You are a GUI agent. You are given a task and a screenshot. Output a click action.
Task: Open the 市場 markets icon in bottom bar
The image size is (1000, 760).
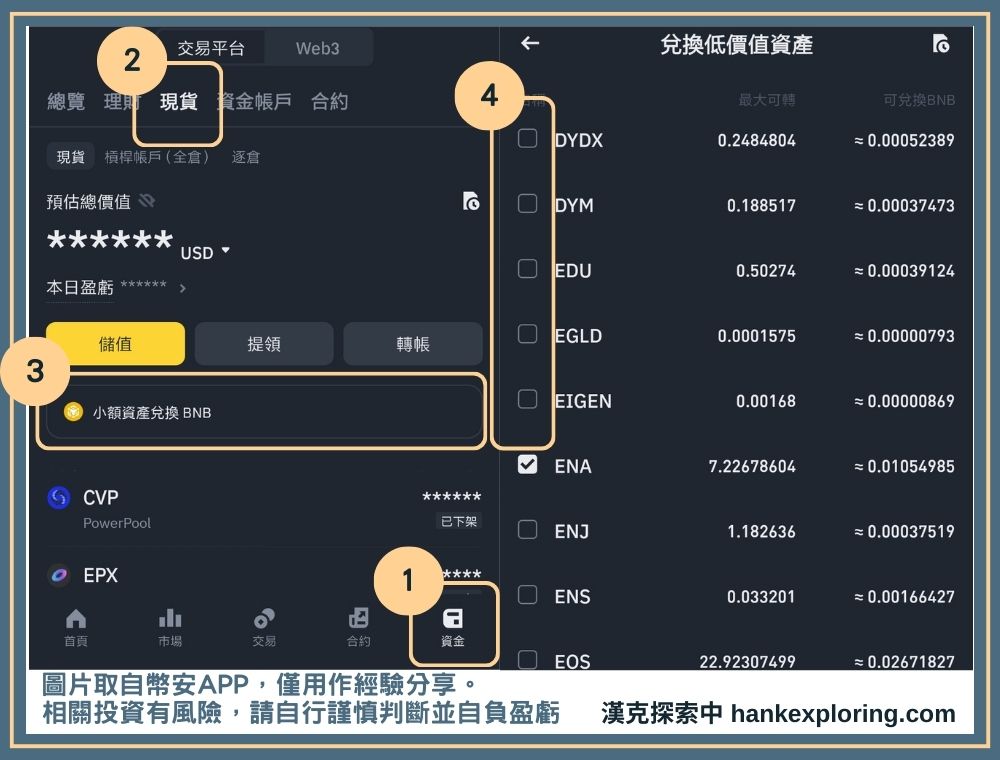[x=170, y=626]
